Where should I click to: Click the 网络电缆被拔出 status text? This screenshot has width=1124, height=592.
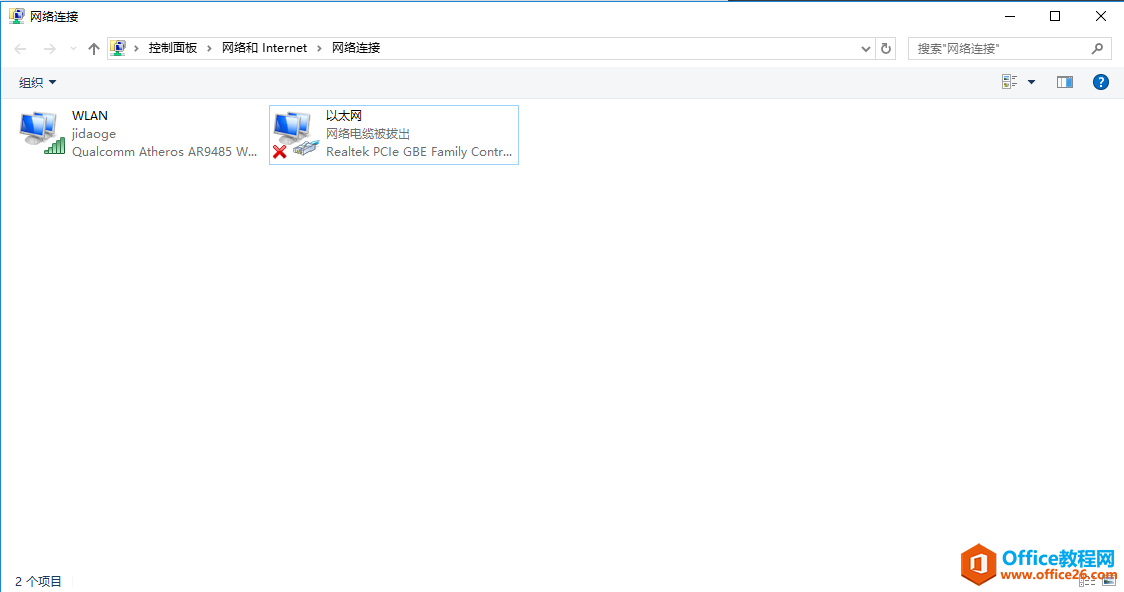tap(368, 134)
